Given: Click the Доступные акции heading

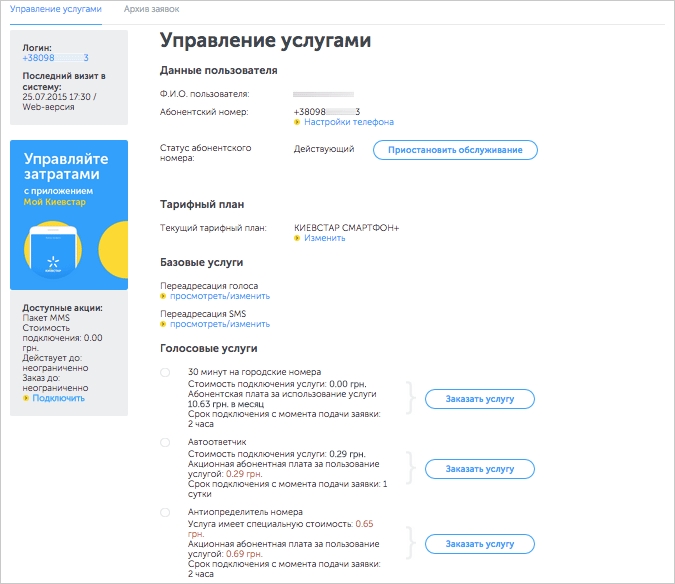Looking at the screenshot, I should coord(62,308).
